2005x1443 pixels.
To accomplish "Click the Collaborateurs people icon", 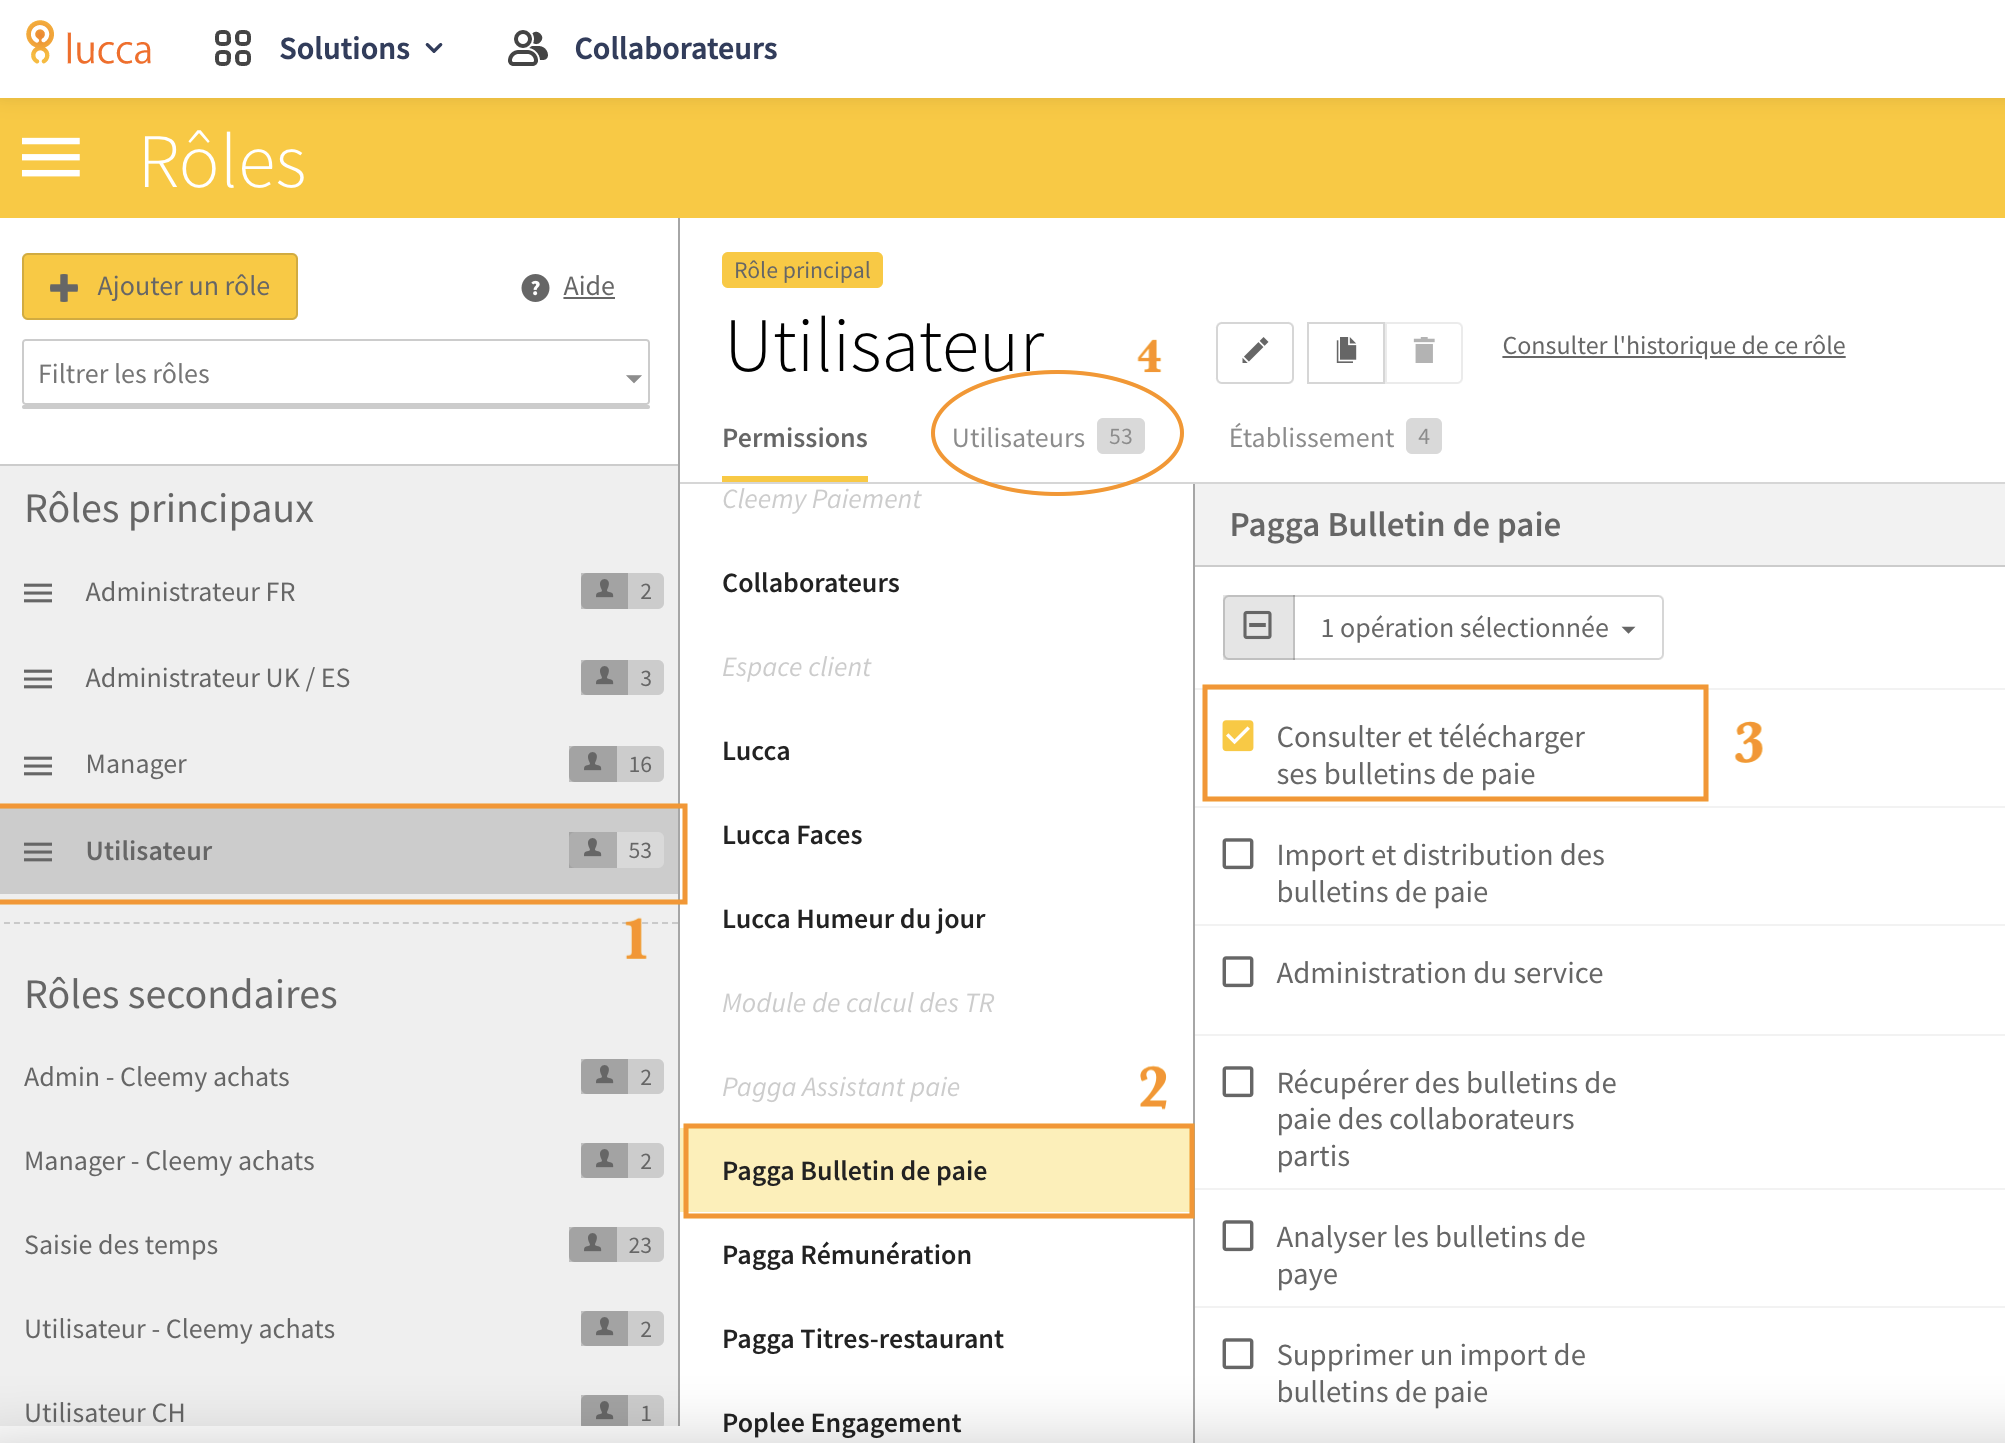I will click(x=528, y=48).
